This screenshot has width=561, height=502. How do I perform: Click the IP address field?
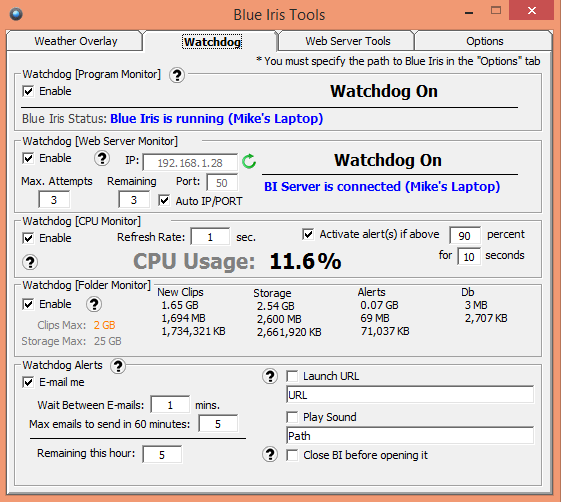click(190, 163)
